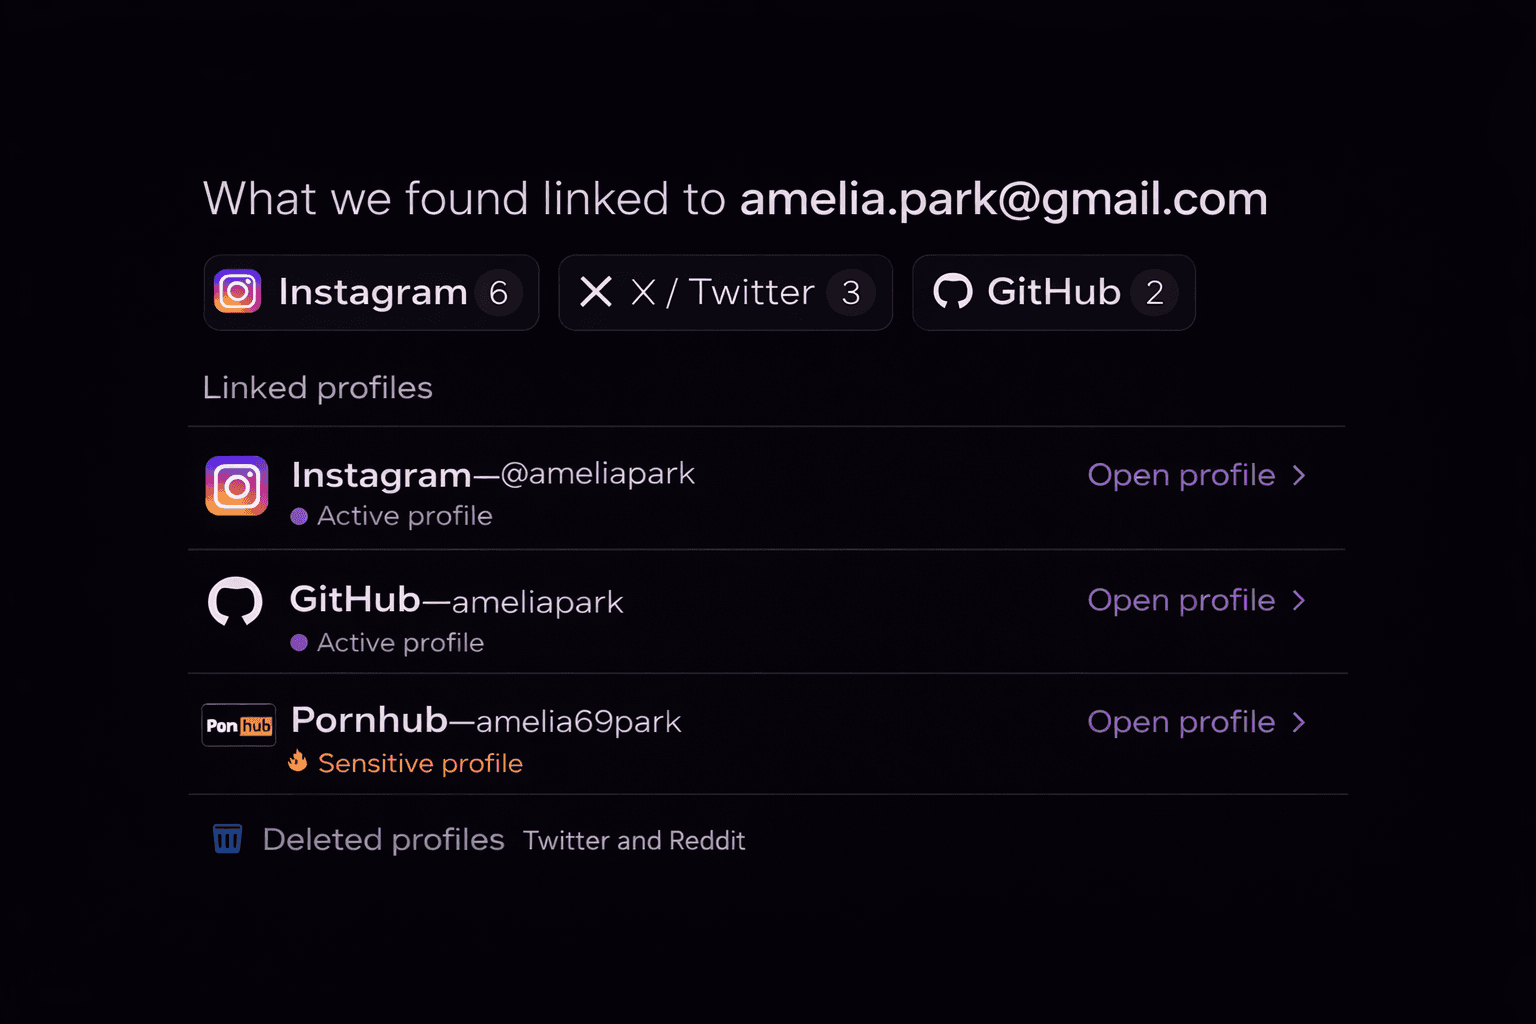
Task: Select the Pornhub logo in the list
Action: tap(238, 725)
